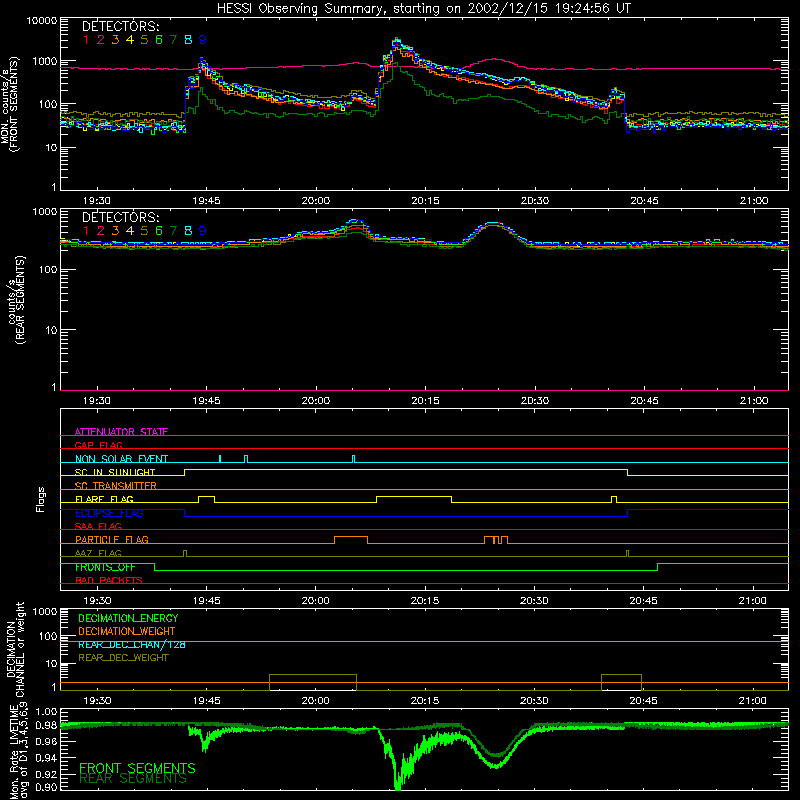Click '21:00' time label below decimation plot
The image size is (800, 800).
click(x=753, y=701)
